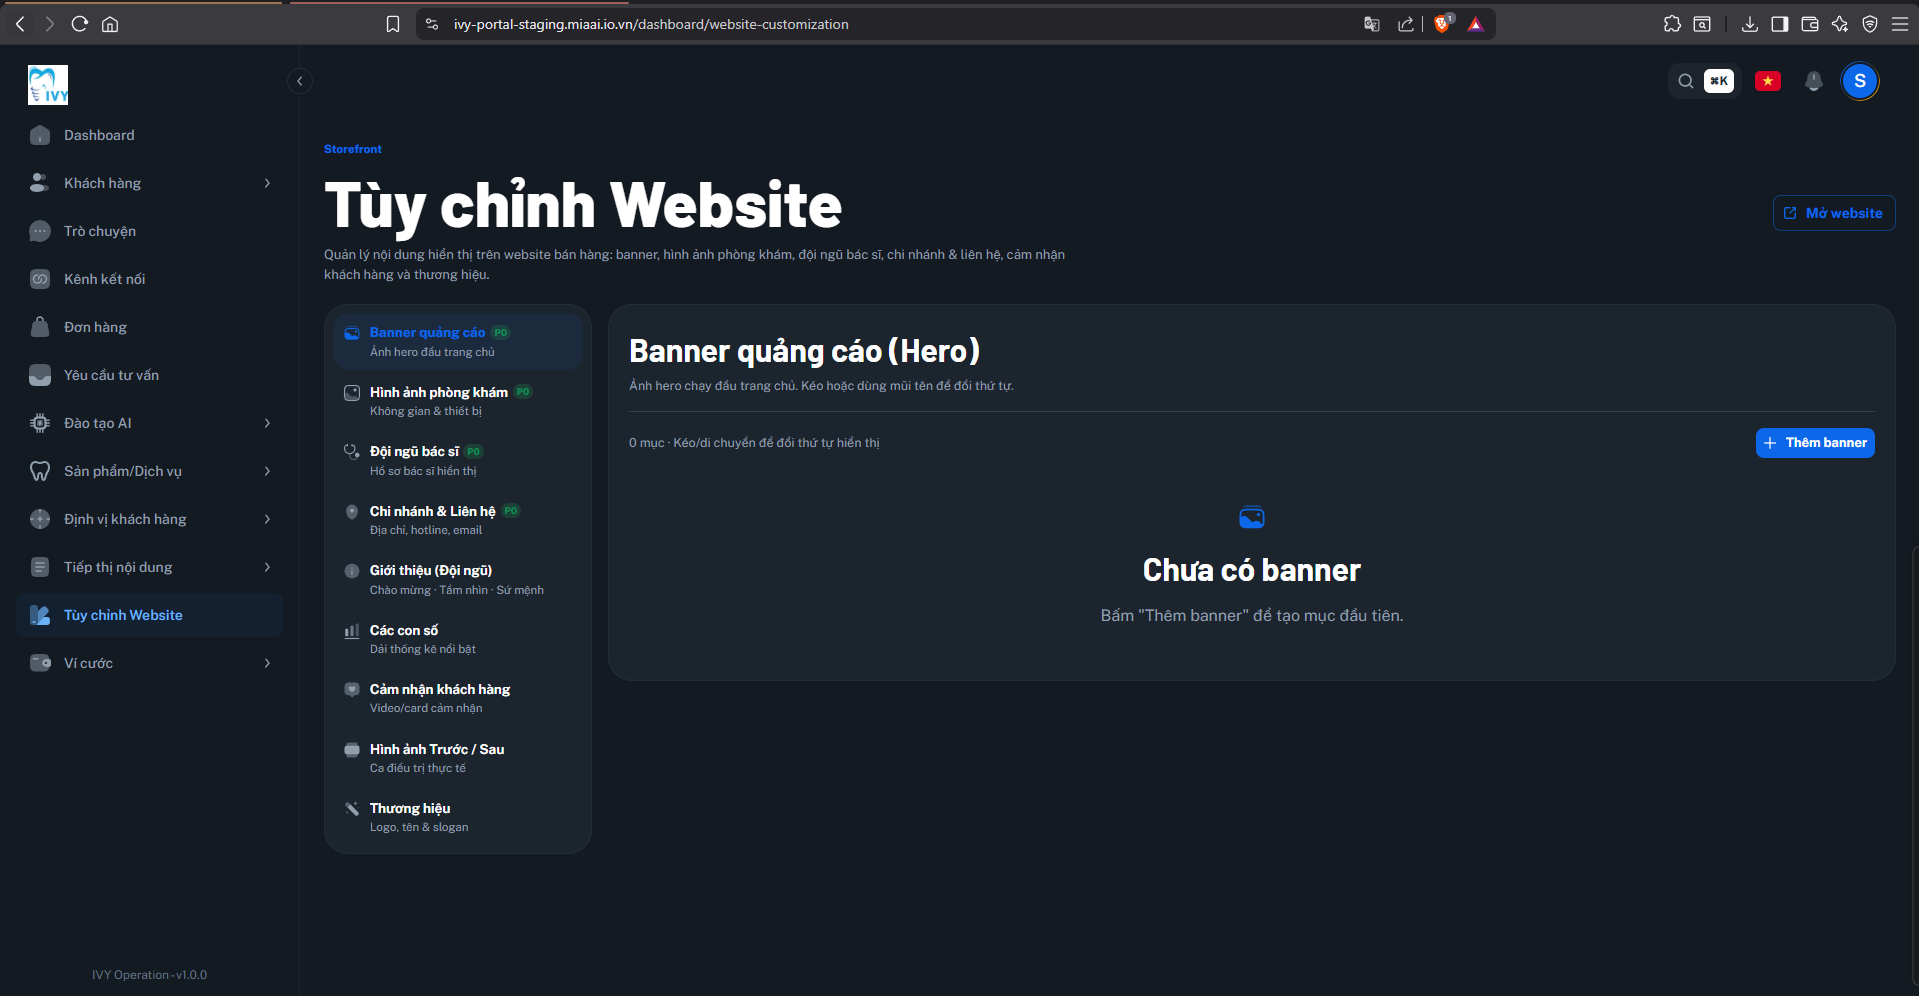Open user avatar S menu
The height and width of the screenshot is (996, 1919).
pyautogui.click(x=1860, y=81)
